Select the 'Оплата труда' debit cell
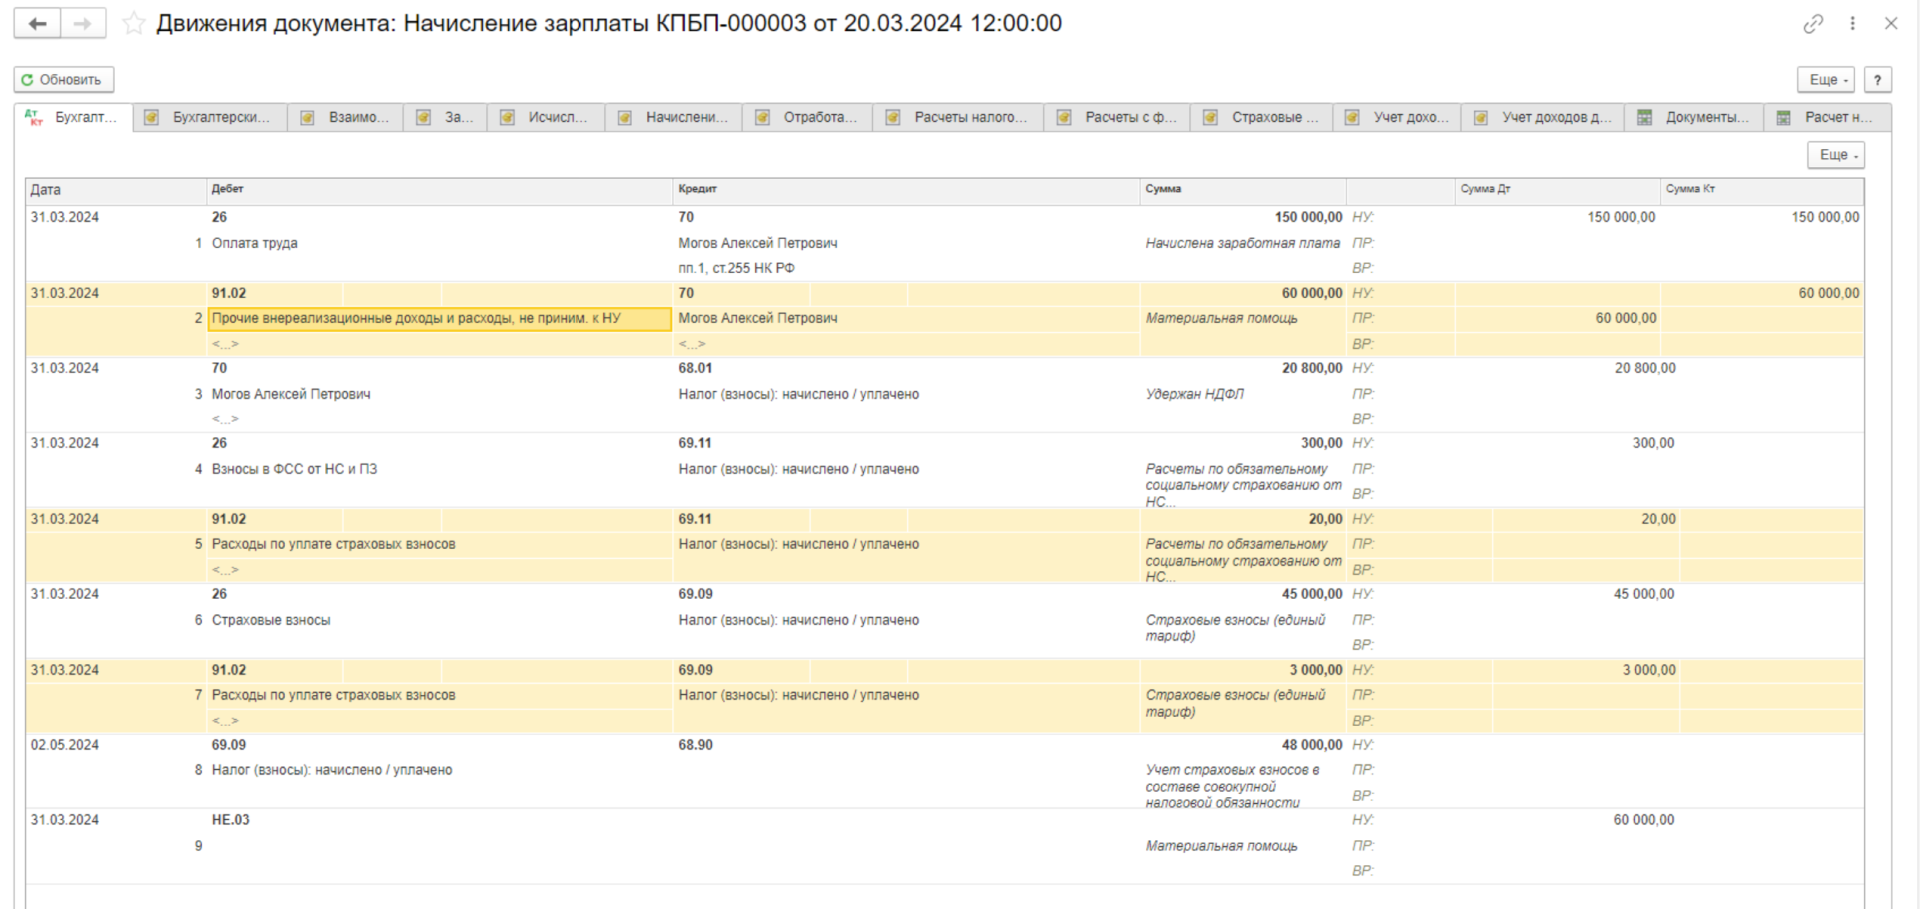The height and width of the screenshot is (909, 1920). [x=255, y=243]
